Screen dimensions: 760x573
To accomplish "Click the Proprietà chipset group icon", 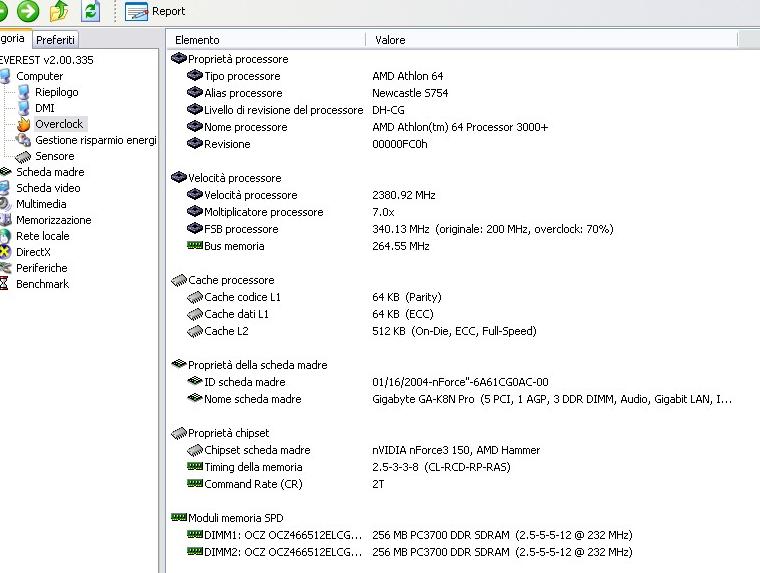I will click(179, 432).
